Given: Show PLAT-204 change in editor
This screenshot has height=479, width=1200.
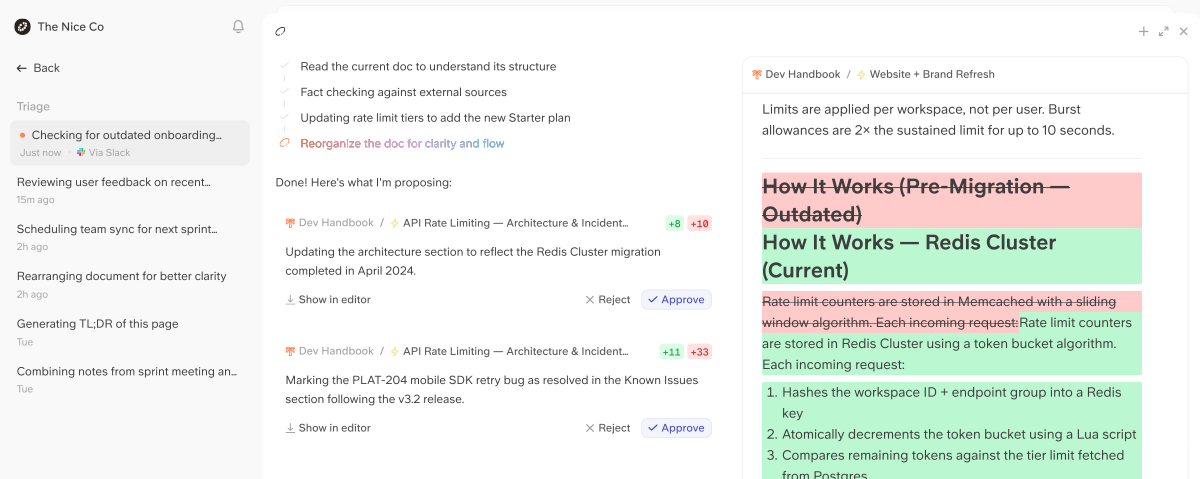Looking at the screenshot, I should pos(328,428).
